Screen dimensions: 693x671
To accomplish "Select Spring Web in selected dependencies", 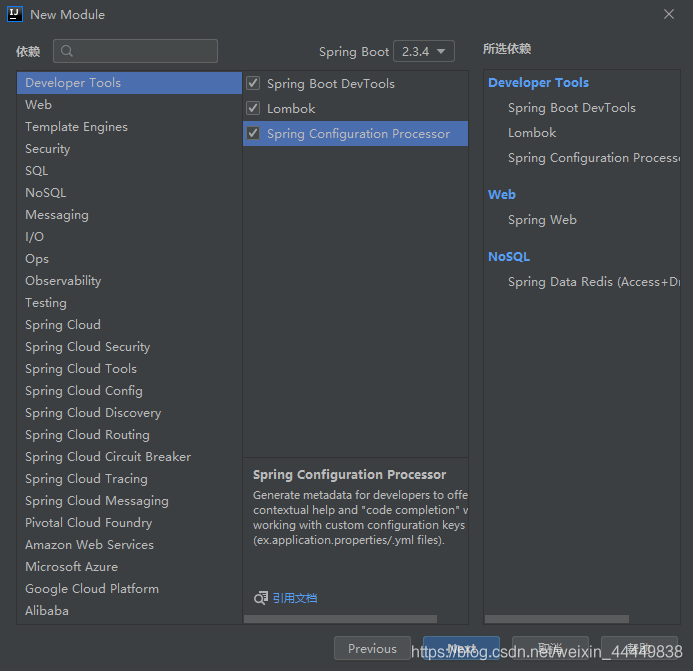I will [x=542, y=220].
